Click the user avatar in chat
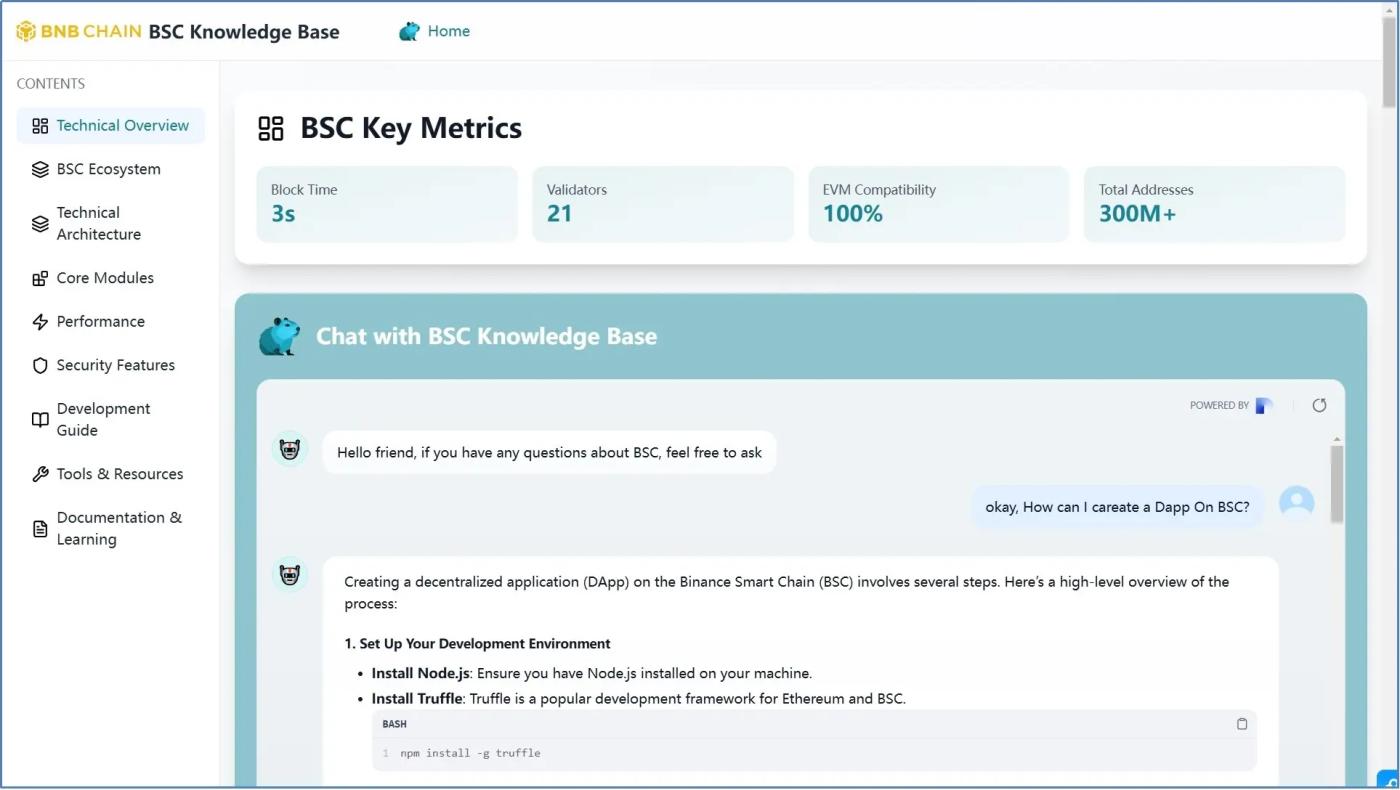This screenshot has width=1400, height=790. coord(1297,503)
